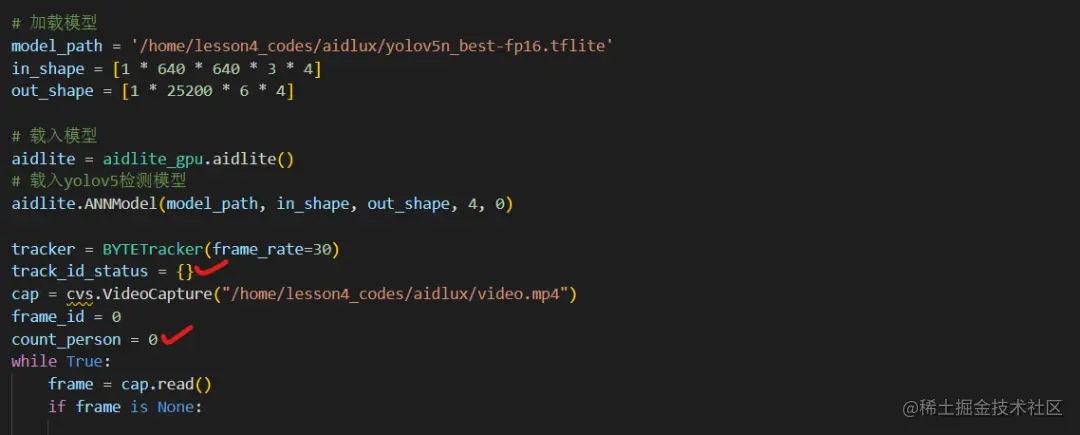The width and height of the screenshot is (1080, 435).
Task: Click 'VideoCapture' method name
Action: point(157,295)
